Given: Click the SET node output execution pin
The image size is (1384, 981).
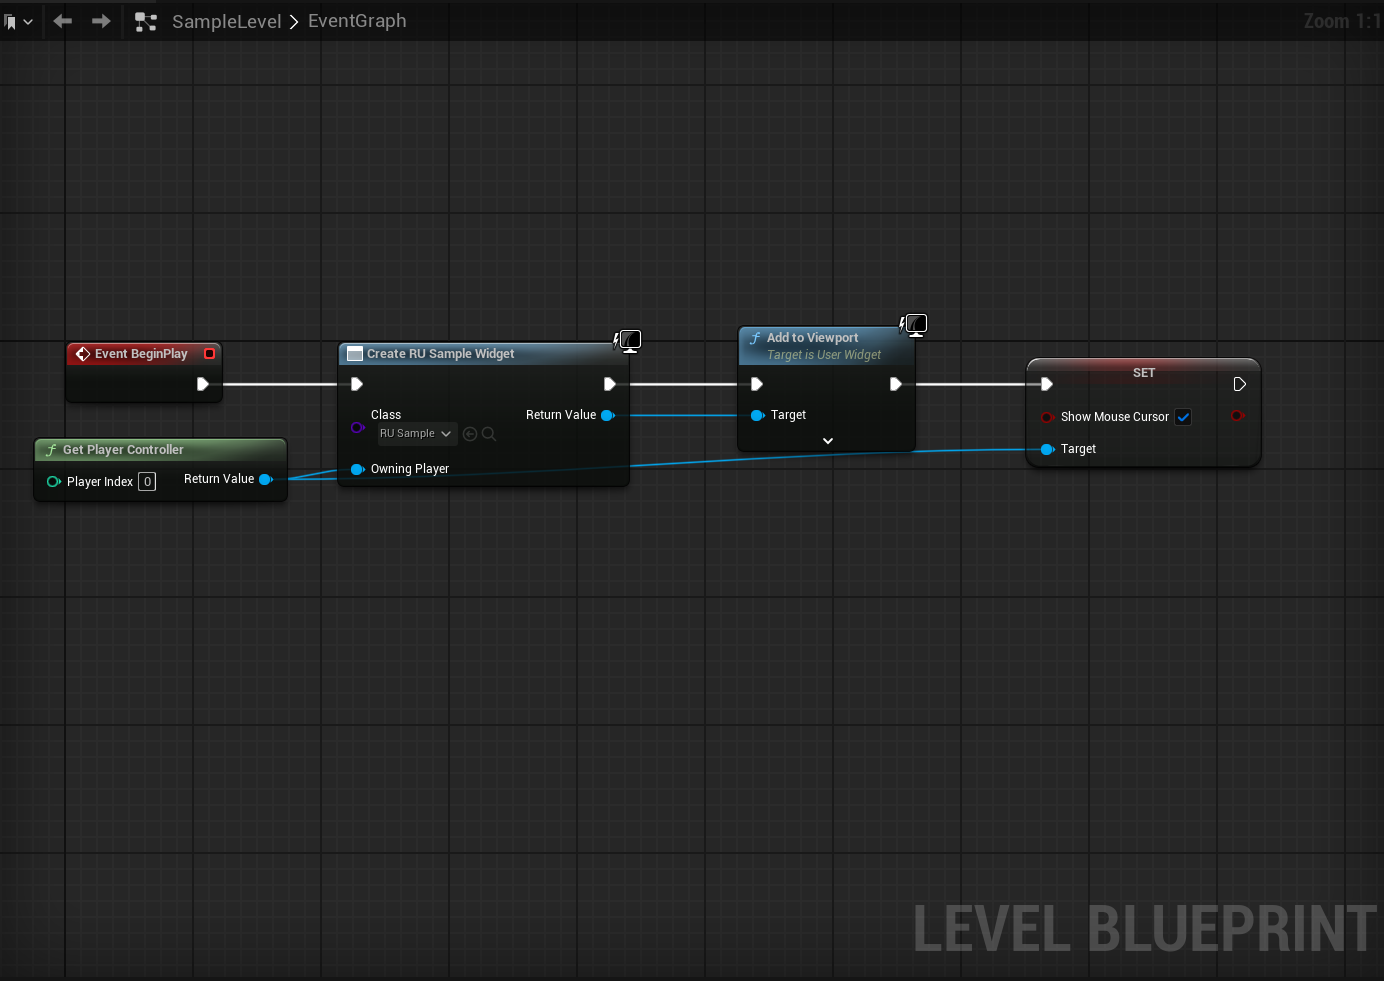Looking at the screenshot, I should coord(1239,384).
